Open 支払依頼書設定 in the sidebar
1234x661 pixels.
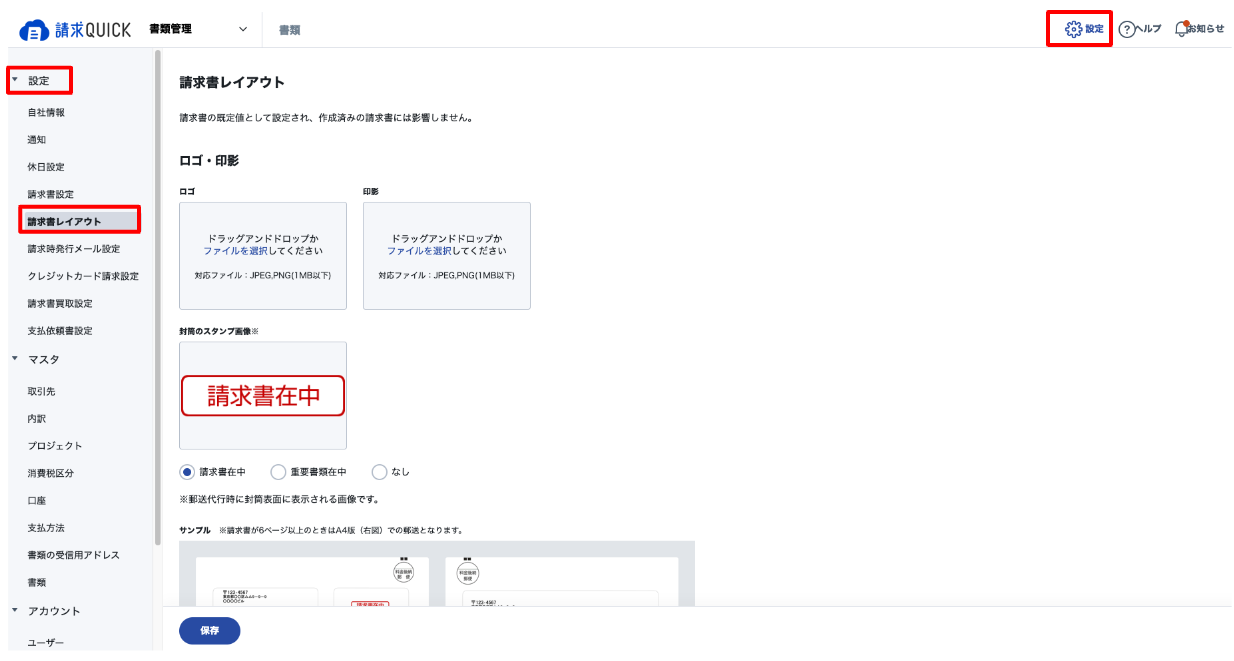[60, 331]
